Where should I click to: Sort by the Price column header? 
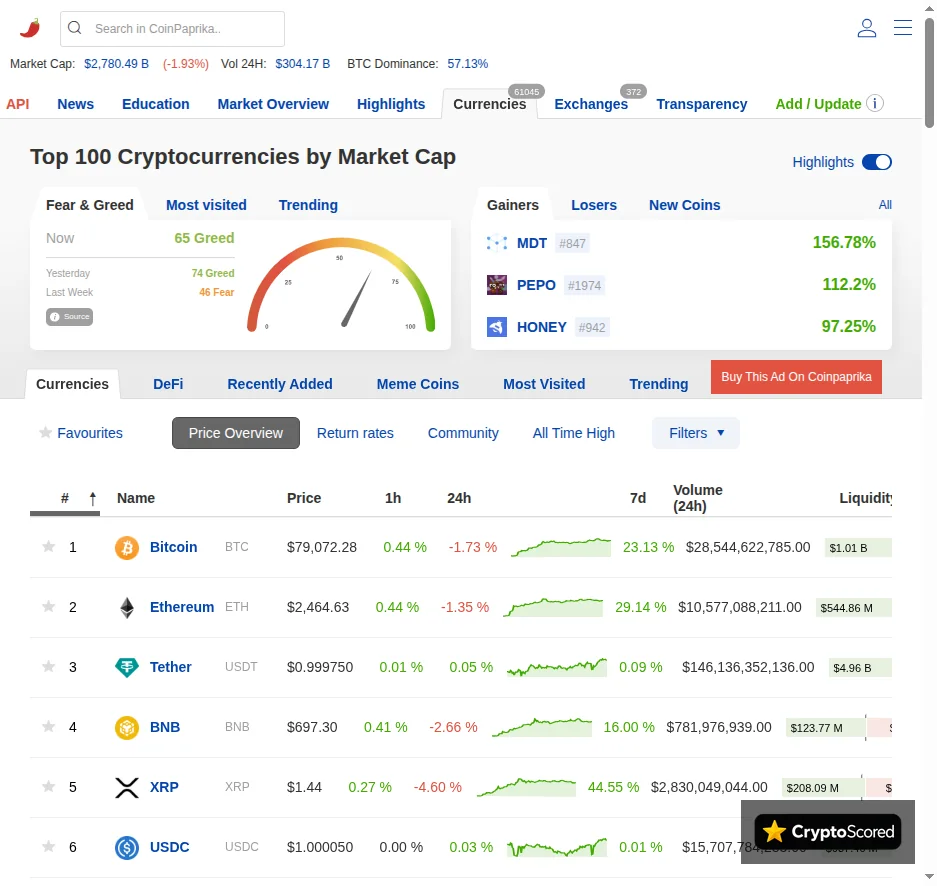[x=304, y=498]
